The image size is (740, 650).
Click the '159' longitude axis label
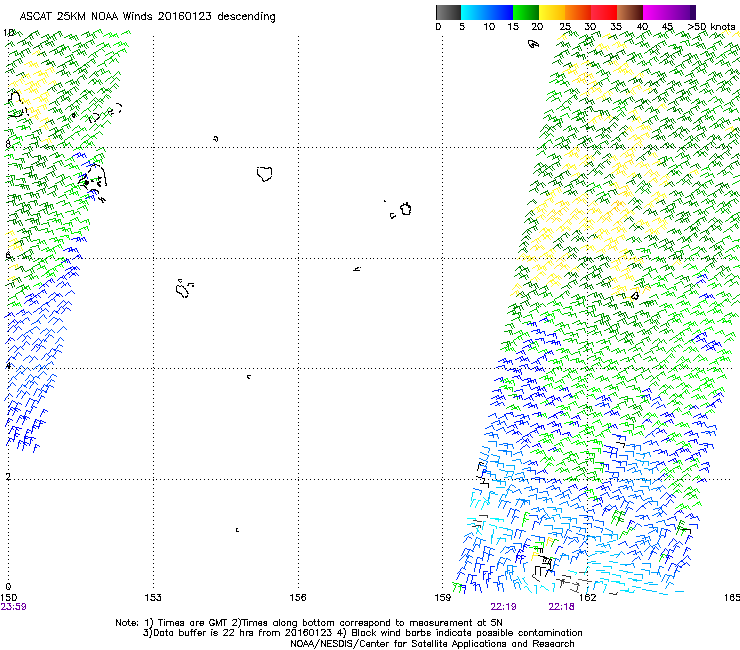(443, 598)
